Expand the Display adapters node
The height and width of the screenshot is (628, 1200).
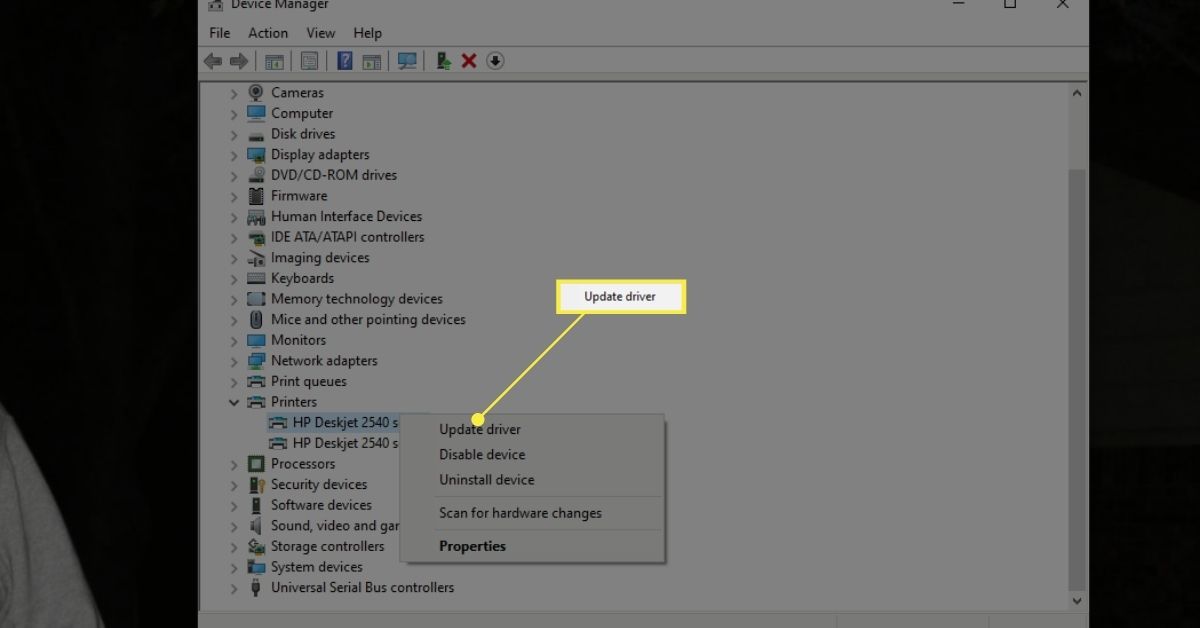click(x=234, y=155)
